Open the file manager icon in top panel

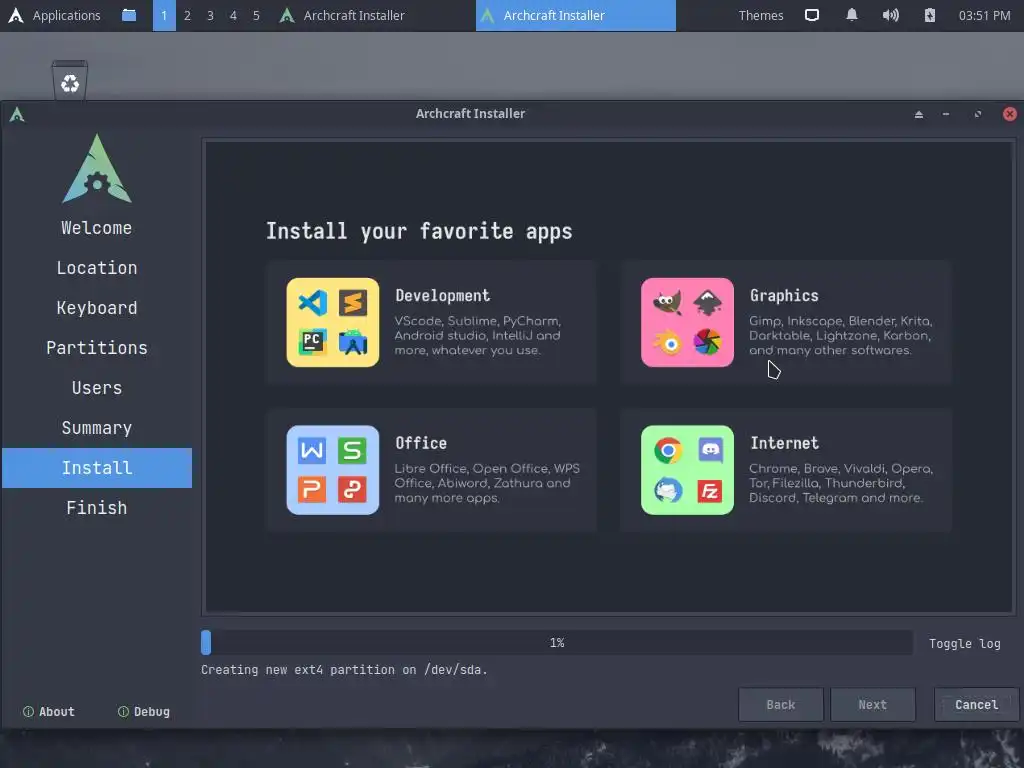(x=129, y=15)
